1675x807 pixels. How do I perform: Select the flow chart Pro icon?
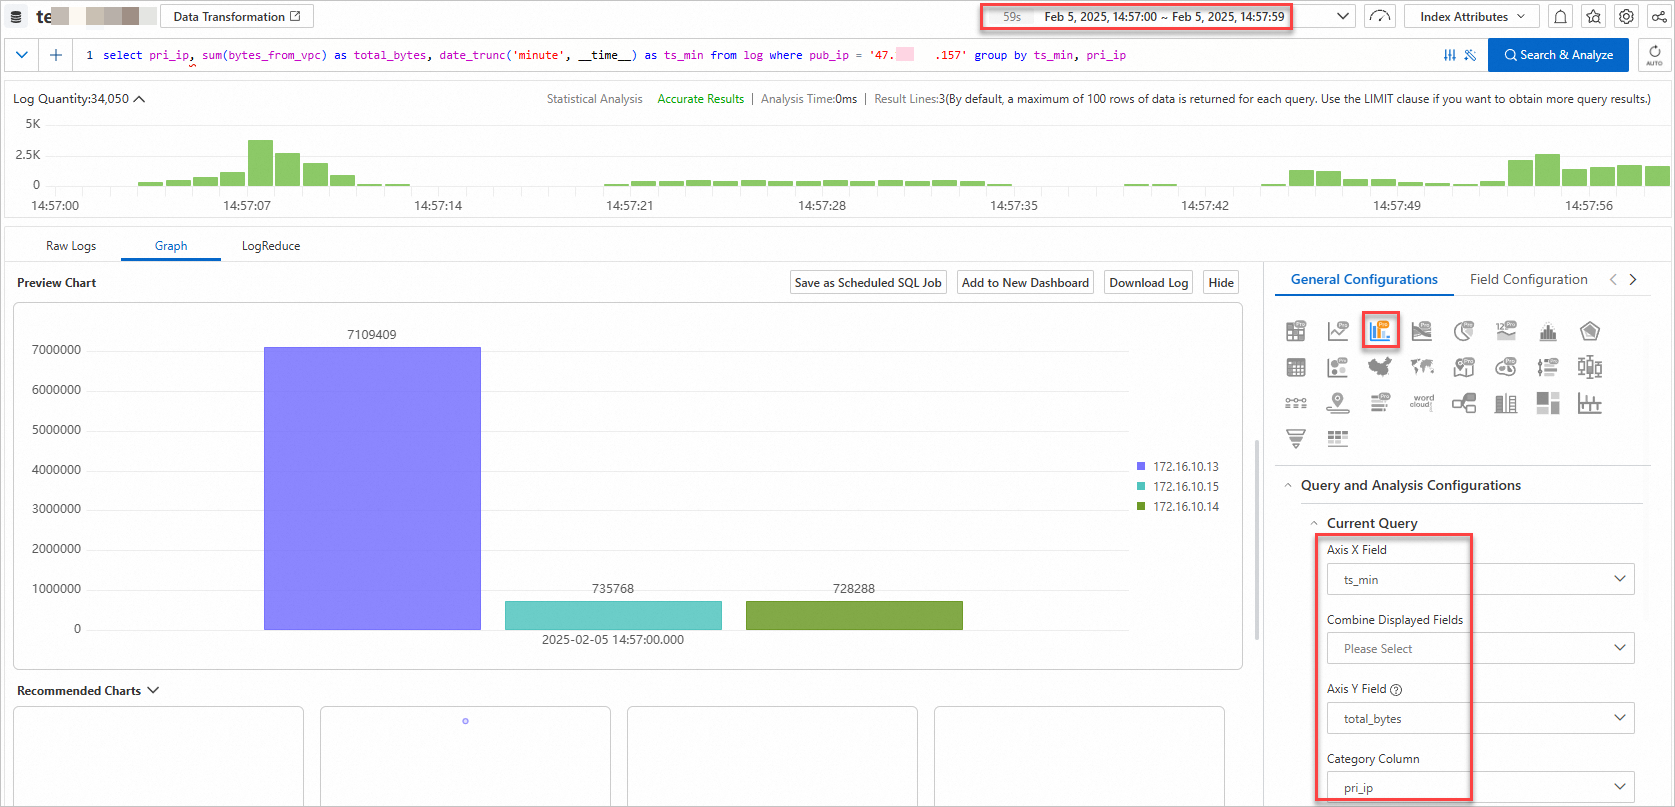[x=1422, y=331]
